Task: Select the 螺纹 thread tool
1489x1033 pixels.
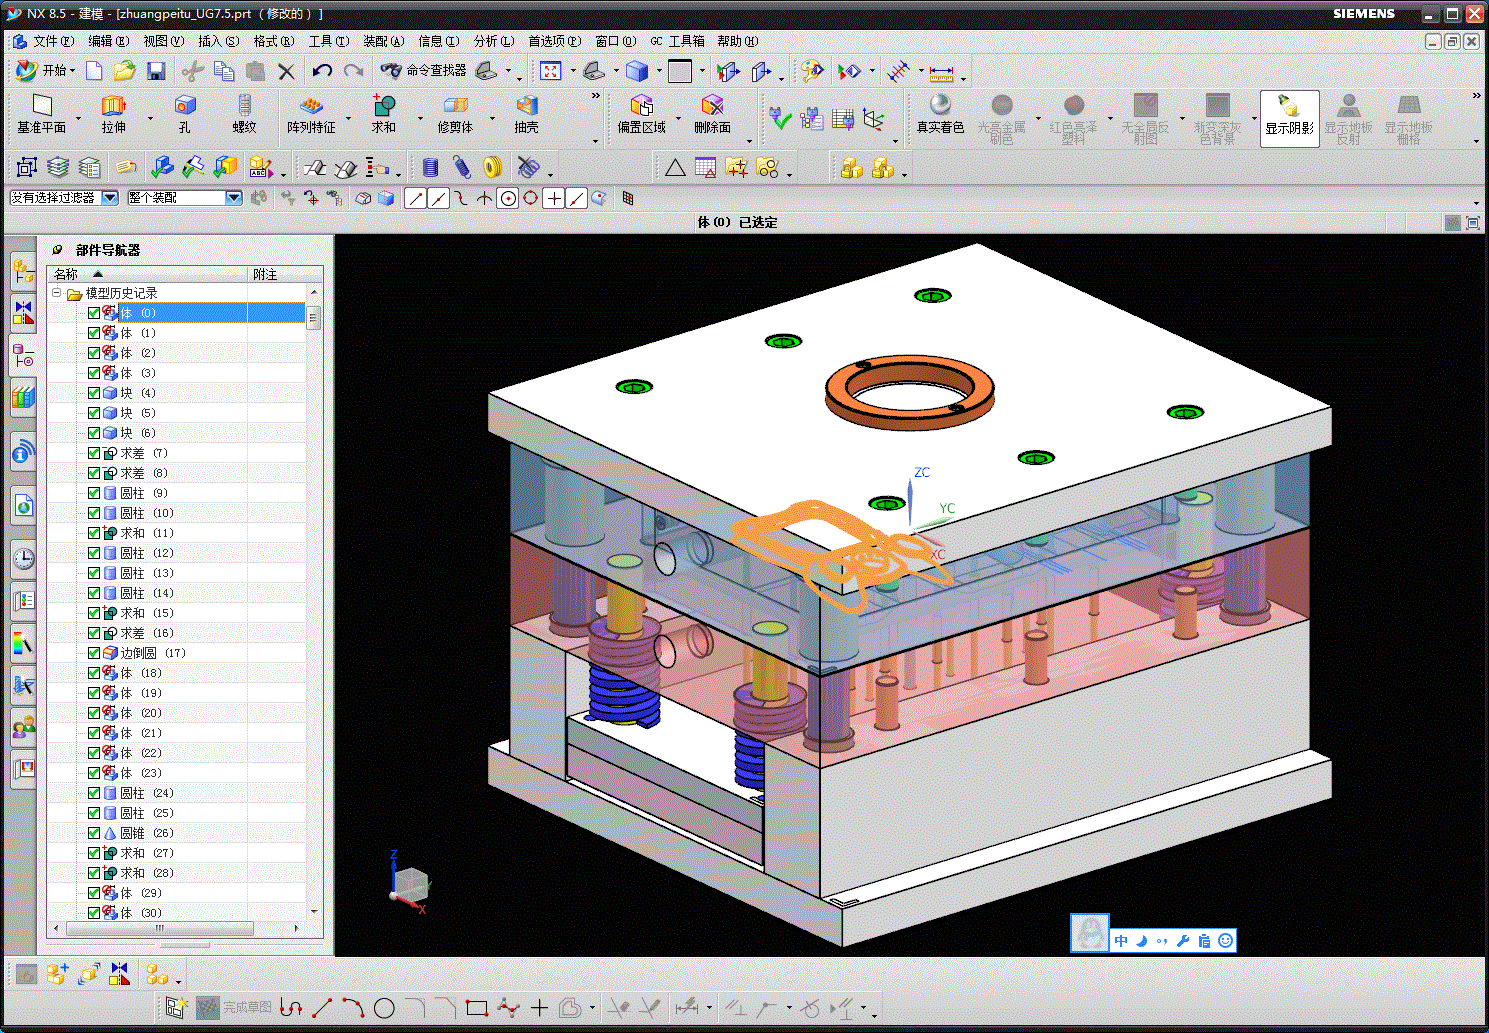Action: (x=245, y=113)
